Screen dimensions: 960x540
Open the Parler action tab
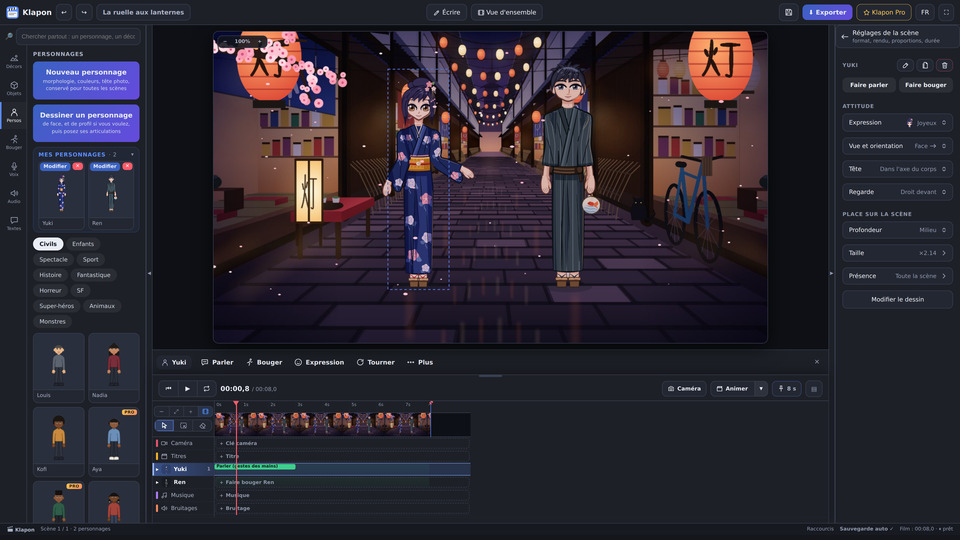(217, 362)
